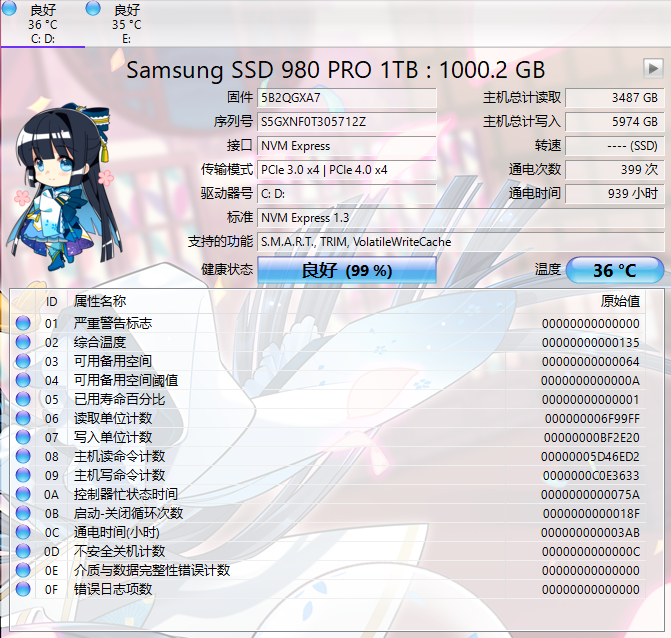Select attribute name 已用寿命百分比
Viewport: 671px width, 638px height.
click(x=119, y=399)
